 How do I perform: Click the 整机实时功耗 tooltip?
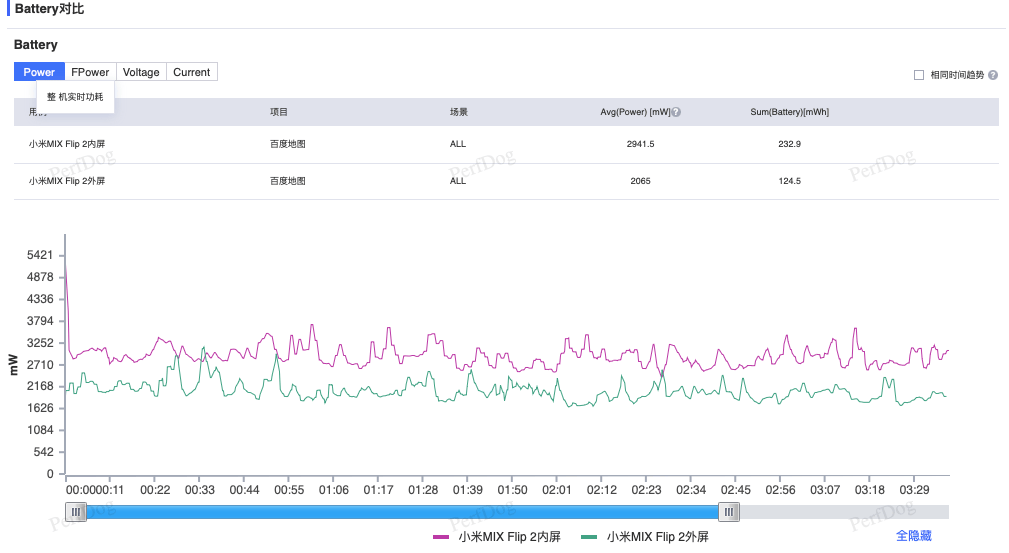[x=75, y=97]
